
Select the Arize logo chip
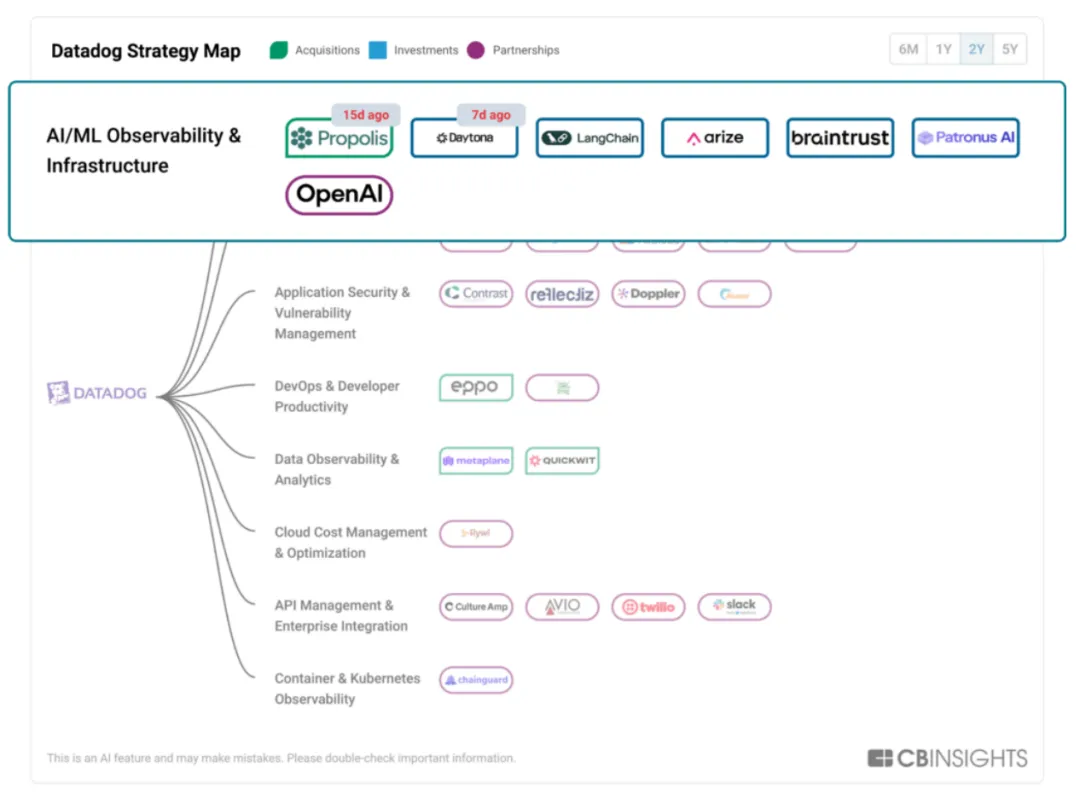(715, 139)
